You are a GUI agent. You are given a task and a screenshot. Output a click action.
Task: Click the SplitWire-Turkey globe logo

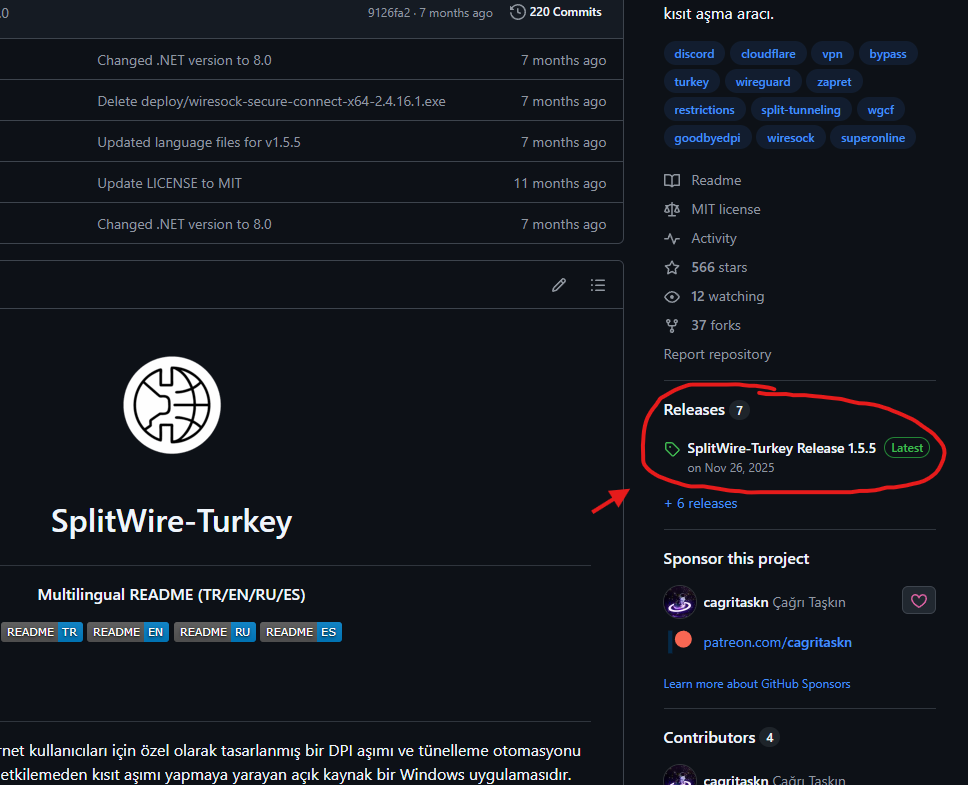[172, 405]
